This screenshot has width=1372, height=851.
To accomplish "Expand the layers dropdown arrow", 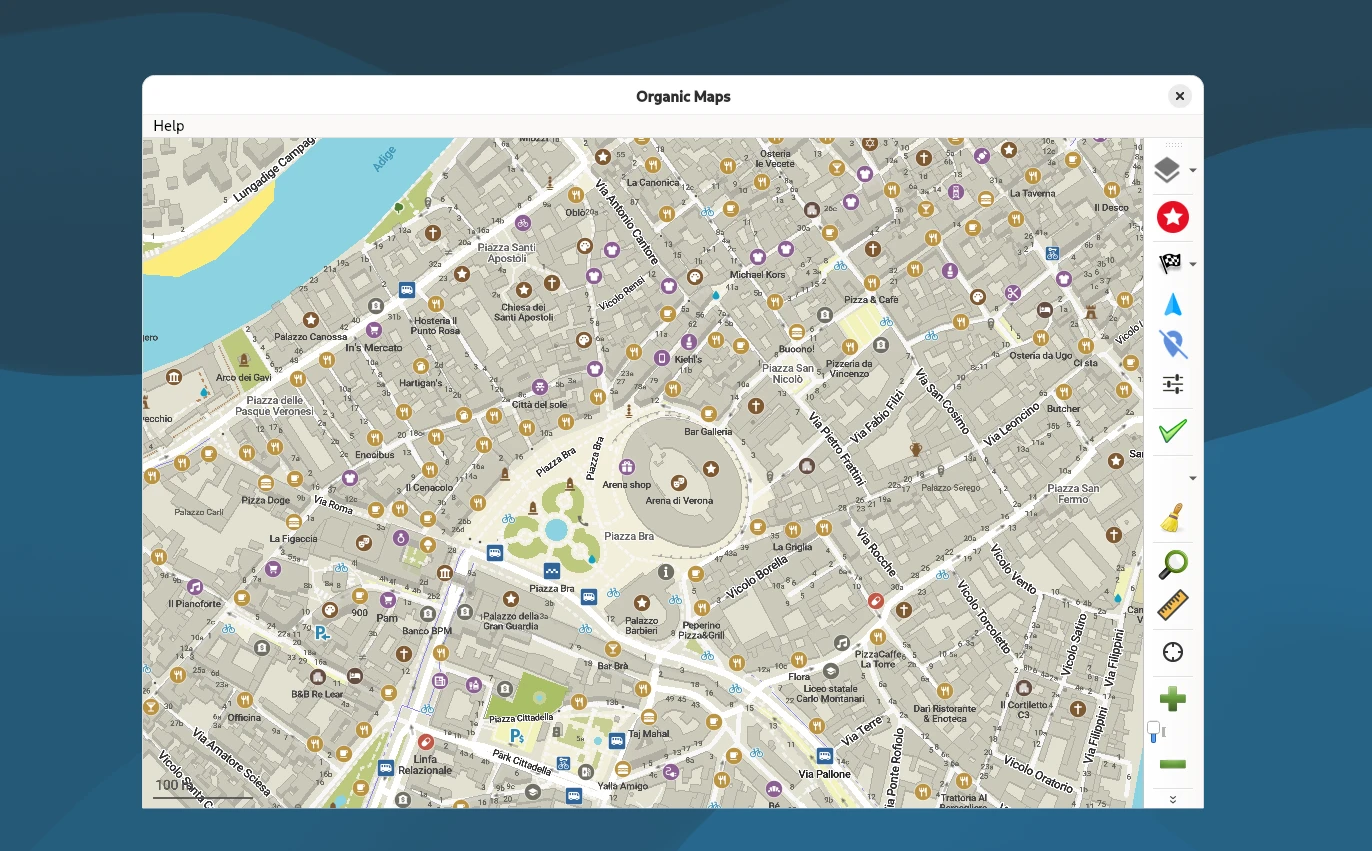I will (x=1193, y=171).
